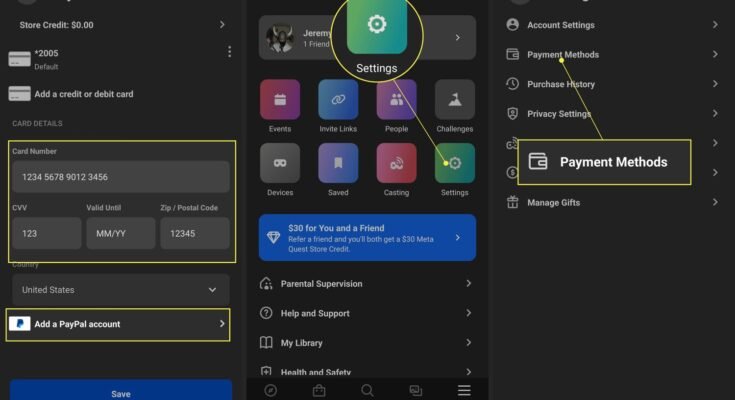
Task: Open Purchase History menu entry
Action: [612, 84]
